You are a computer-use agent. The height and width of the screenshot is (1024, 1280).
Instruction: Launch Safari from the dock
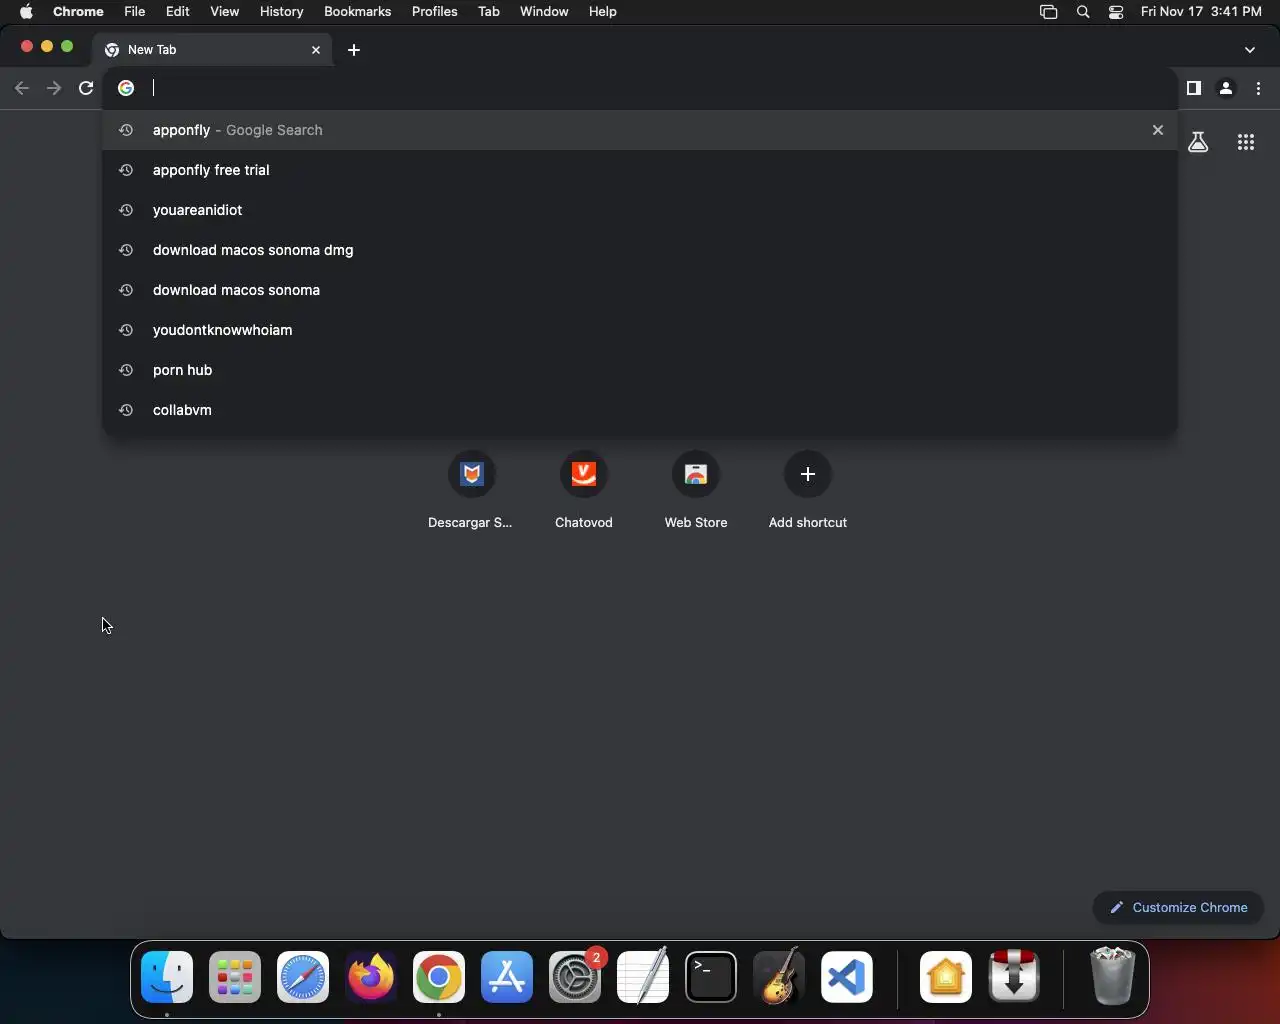pos(303,977)
